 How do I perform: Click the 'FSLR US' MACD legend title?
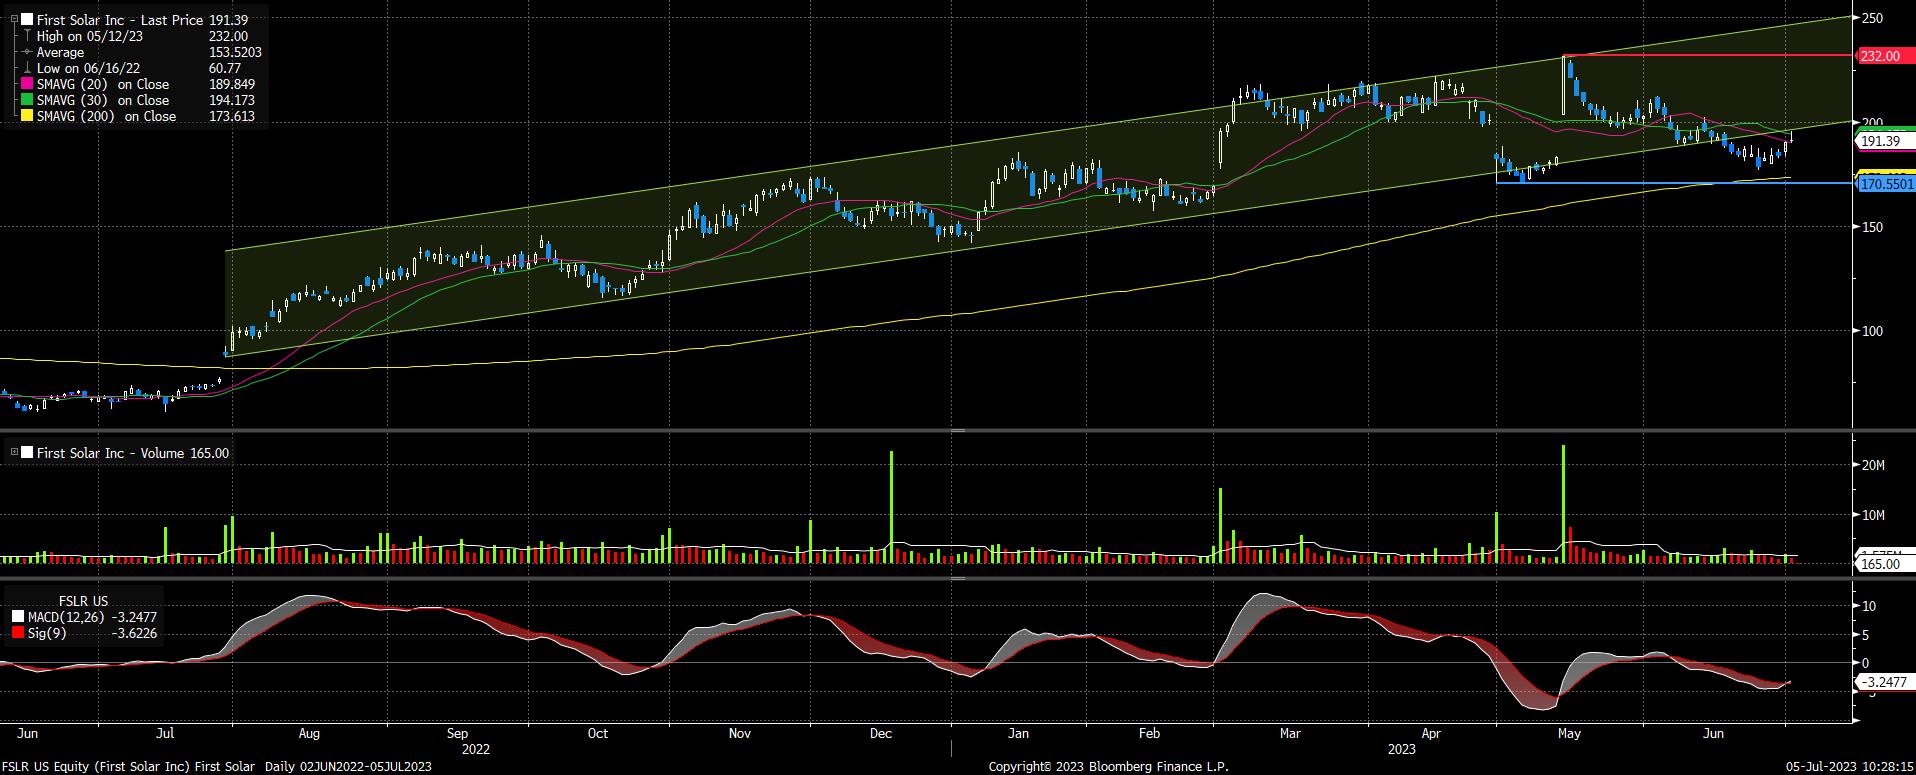83,601
